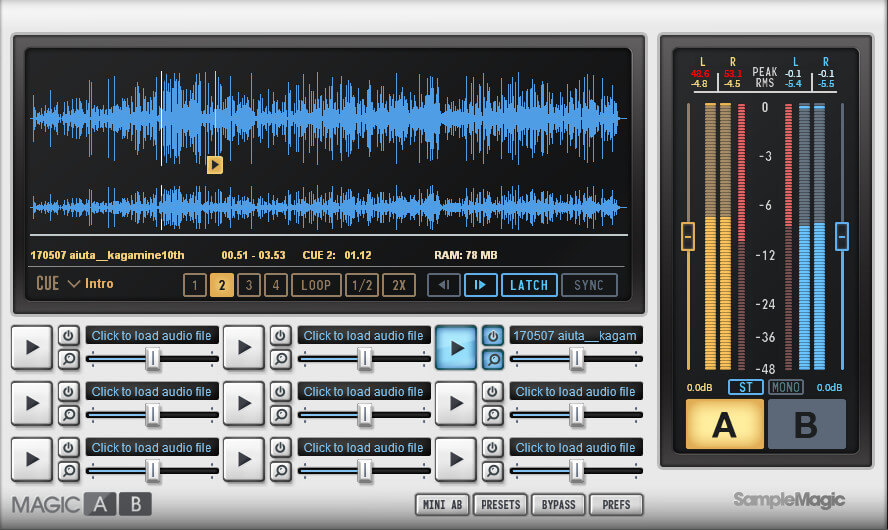Click magnifier icon of second-row, last-column slot

(493, 415)
